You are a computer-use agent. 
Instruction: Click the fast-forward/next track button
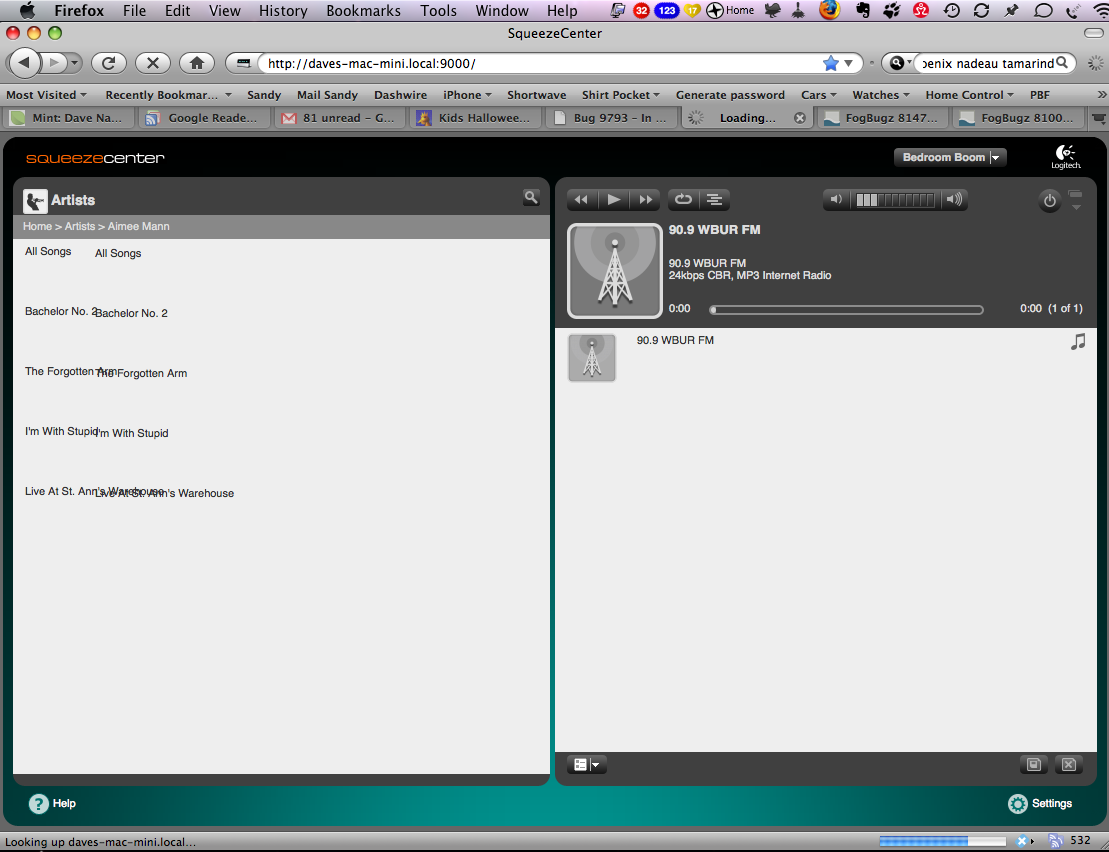pos(646,200)
